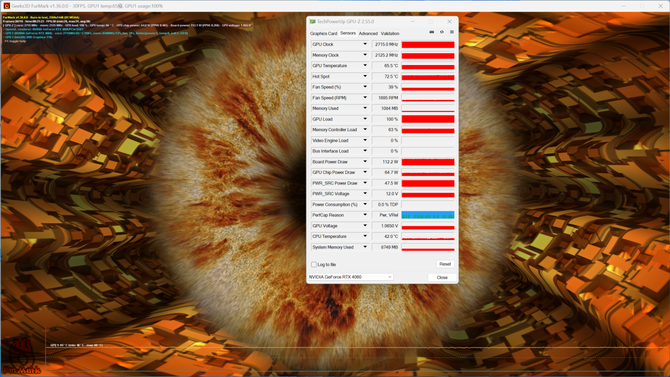
Task: Click the blue PerfCap Reason graph bar
Action: pos(428,215)
